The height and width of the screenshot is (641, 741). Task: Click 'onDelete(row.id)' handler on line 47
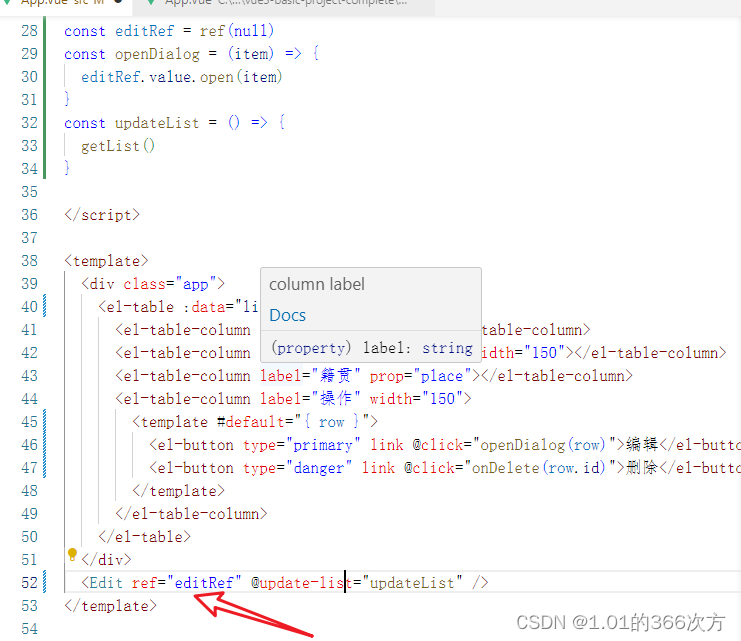[x=539, y=468]
